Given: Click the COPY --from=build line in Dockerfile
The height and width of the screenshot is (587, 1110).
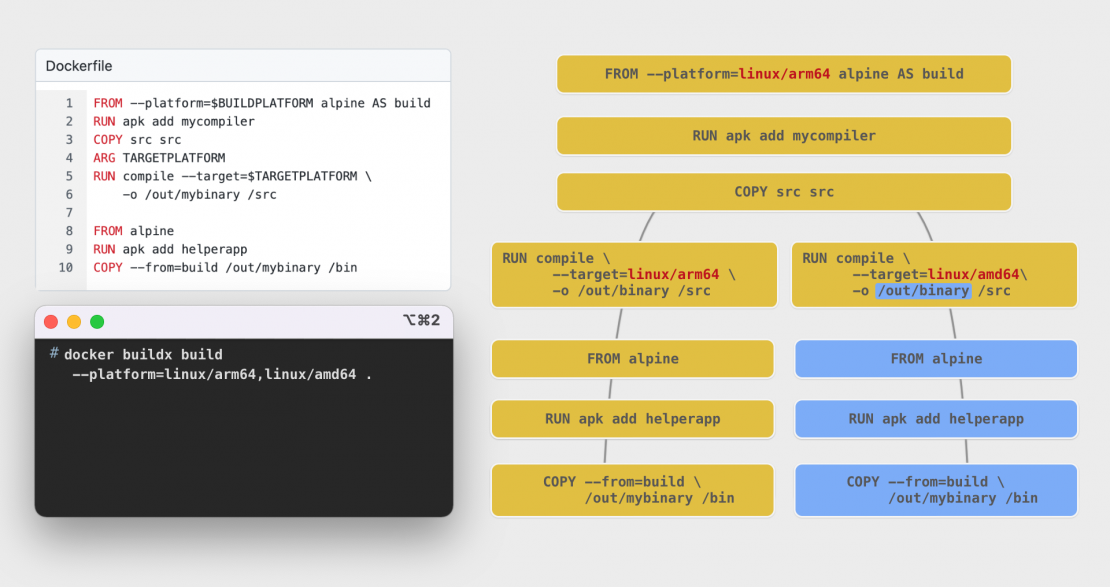Looking at the screenshot, I should pos(225,267).
